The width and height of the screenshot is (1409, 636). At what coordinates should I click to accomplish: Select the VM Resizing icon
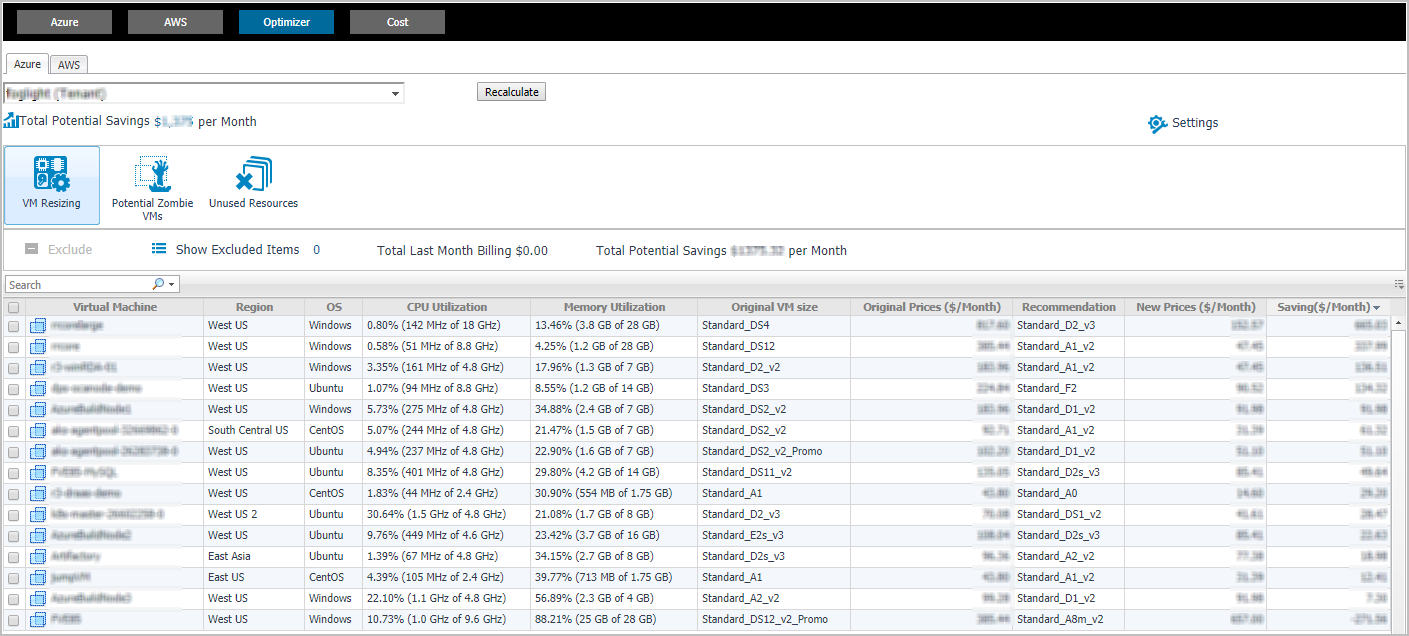point(52,173)
